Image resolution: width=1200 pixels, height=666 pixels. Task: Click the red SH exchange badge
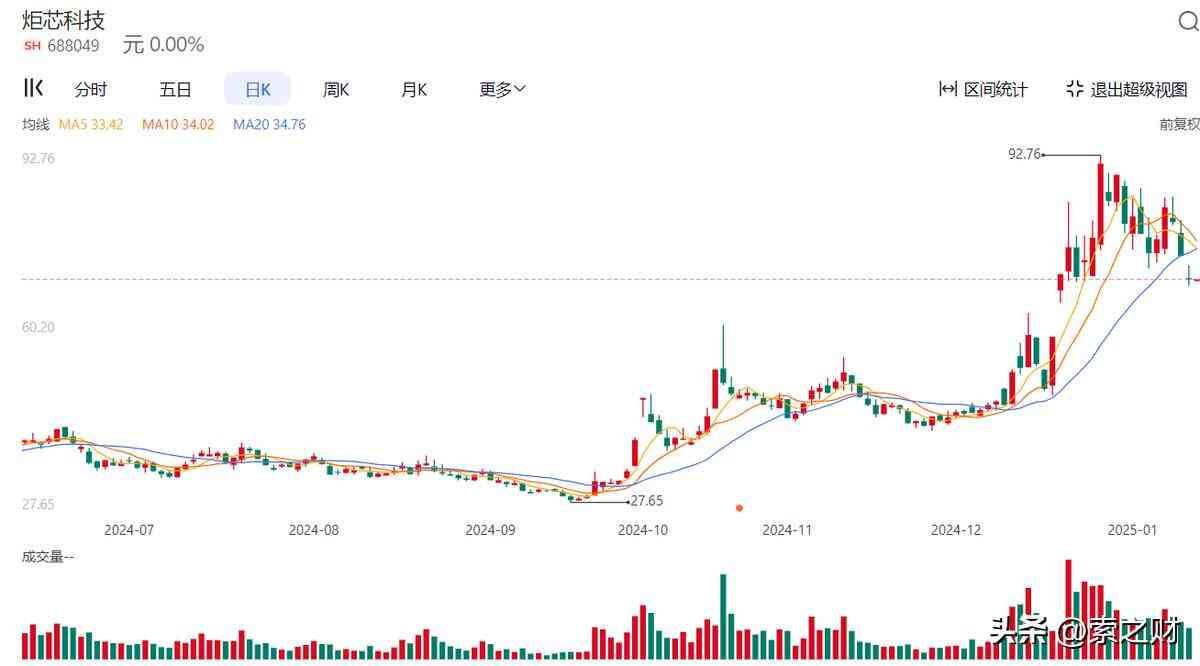point(32,46)
